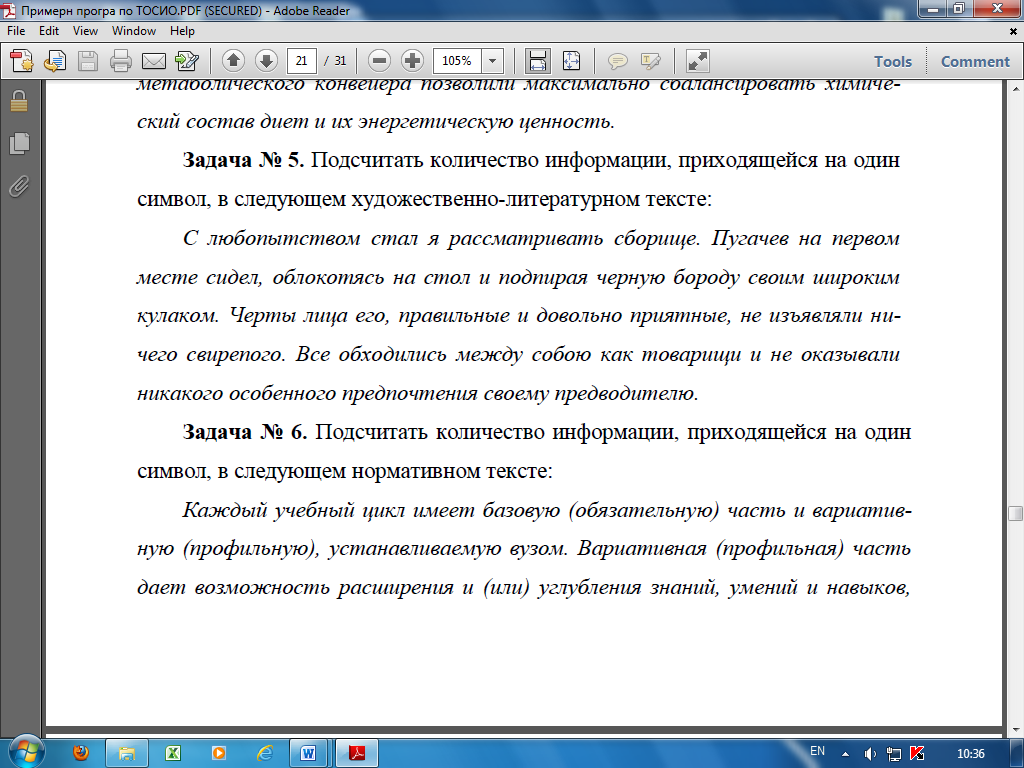
Task: Click Adobe Reader taskbar button
Action: pyautogui.click(x=357, y=753)
